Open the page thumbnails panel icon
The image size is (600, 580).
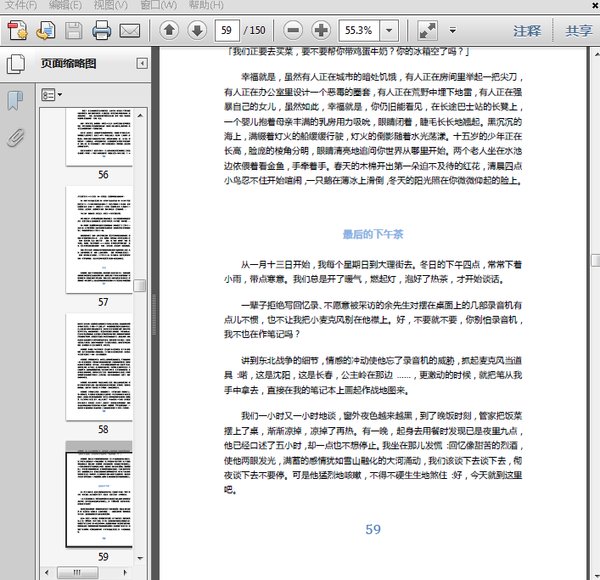16,64
